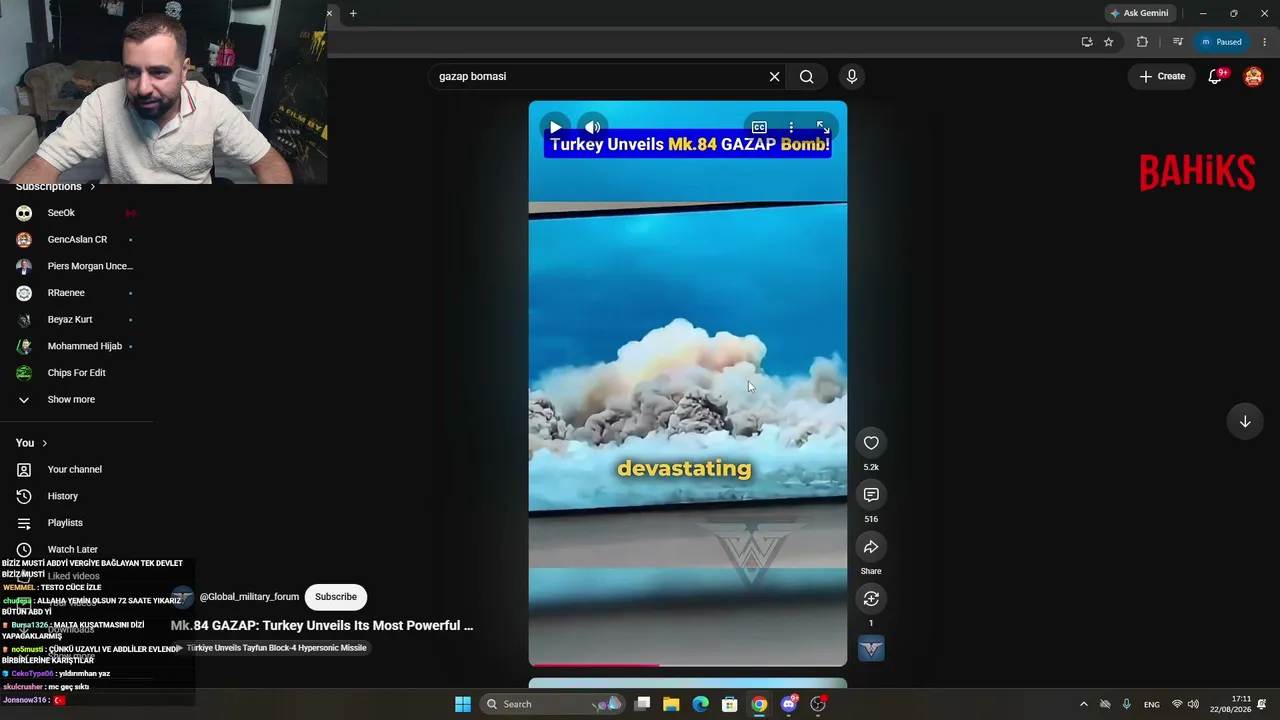This screenshot has height=720, width=1280.
Task: Open Microsoft Store from the taskbar
Action: (x=730, y=704)
